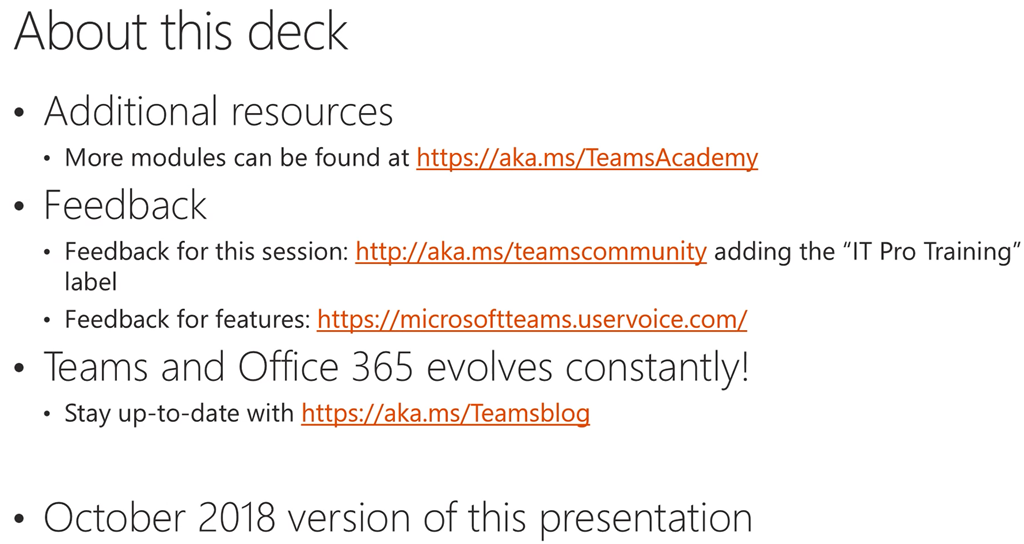Click the bullet before "Teams and Office 365"
This screenshot has height=544, width=1024.
click(20, 369)
